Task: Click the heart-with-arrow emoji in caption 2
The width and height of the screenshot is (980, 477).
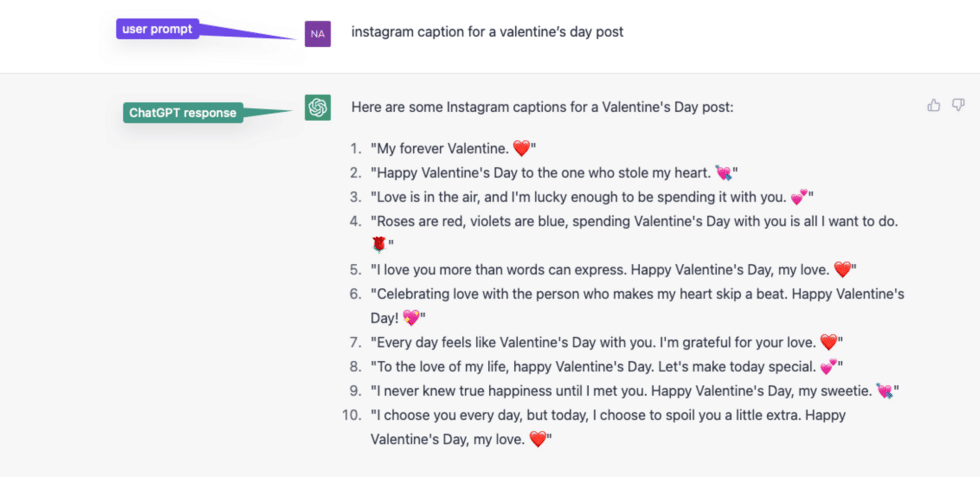Action: [724, 173]
